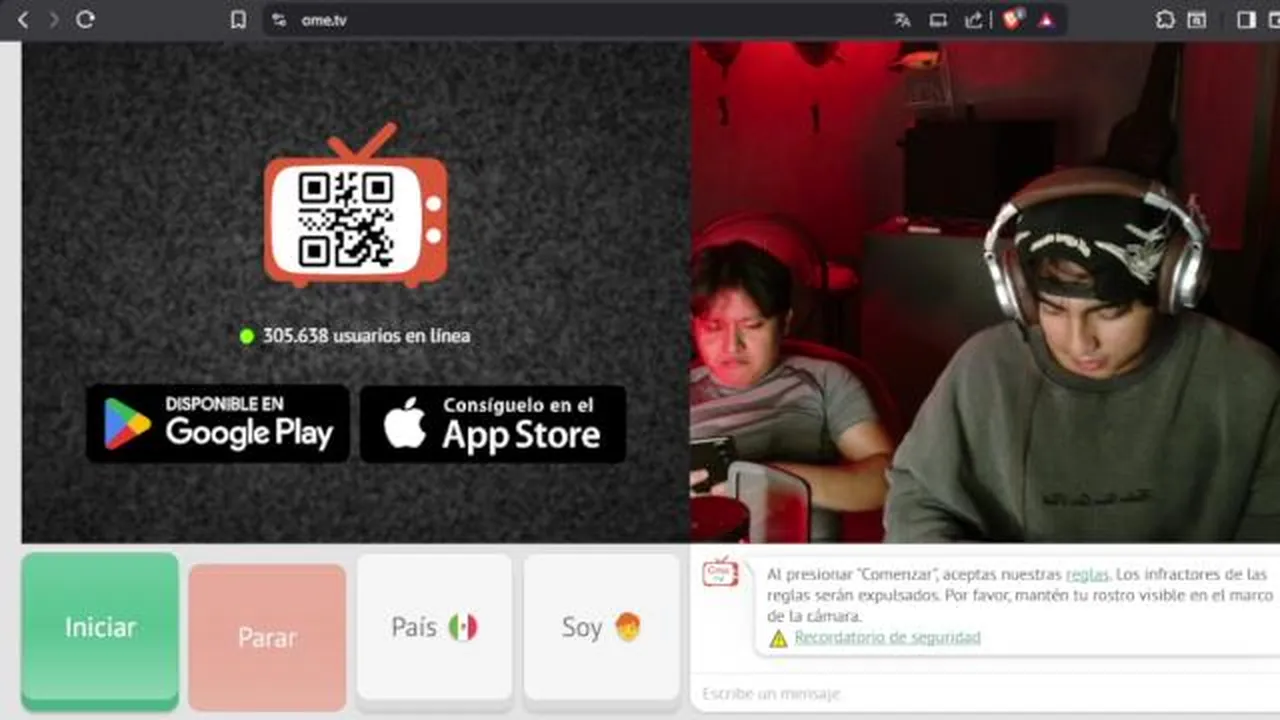Click the yellow warning triangle icon
This screenshot has height=720, width=1280.
point(778,638)
